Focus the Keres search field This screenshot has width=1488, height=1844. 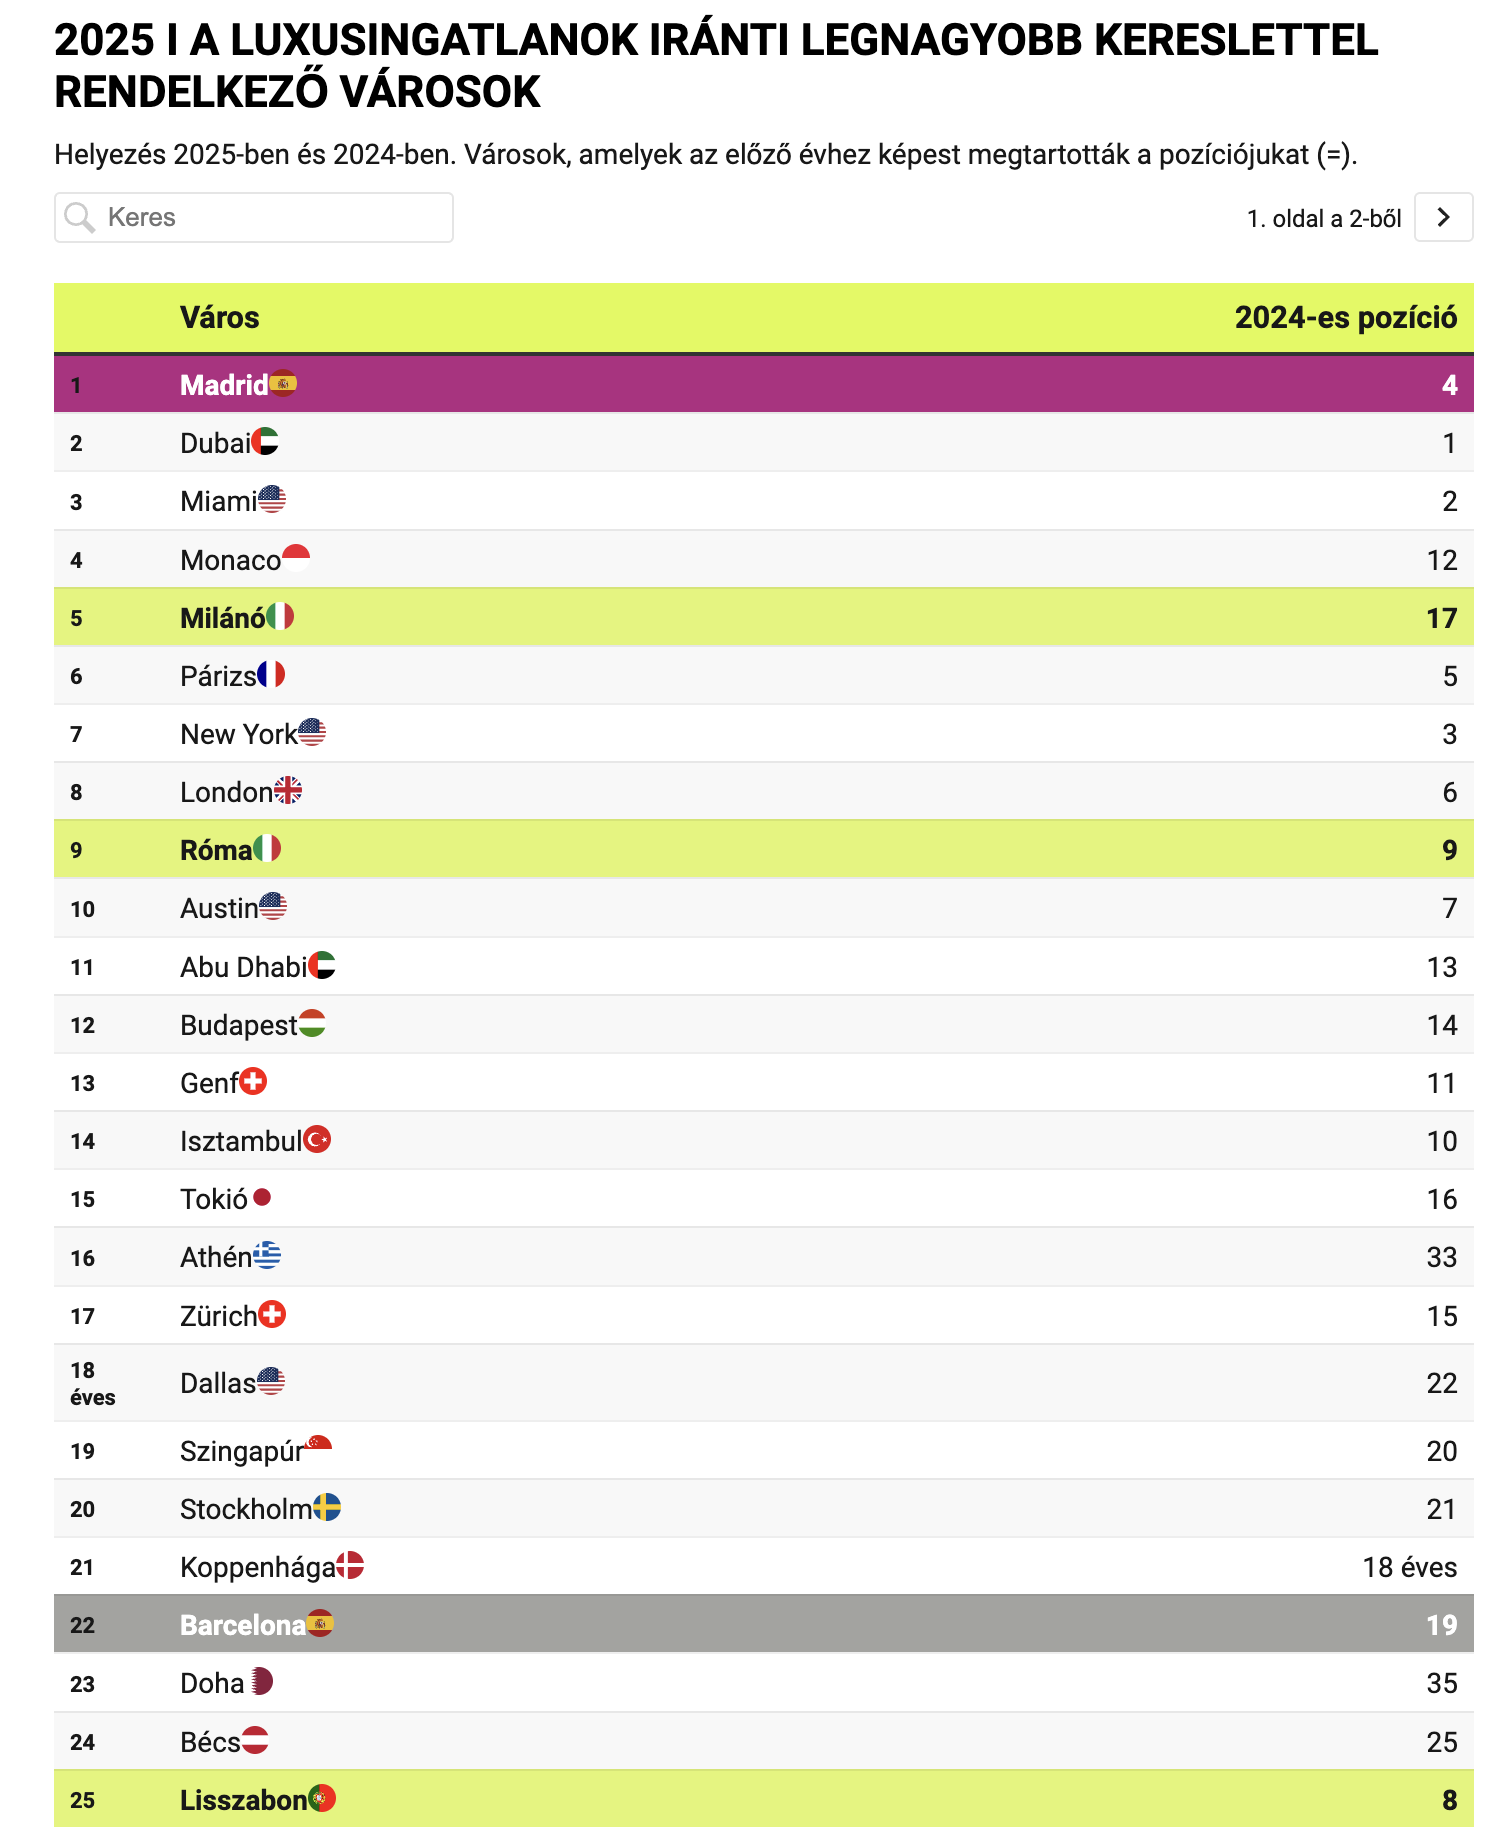point(254,217)
